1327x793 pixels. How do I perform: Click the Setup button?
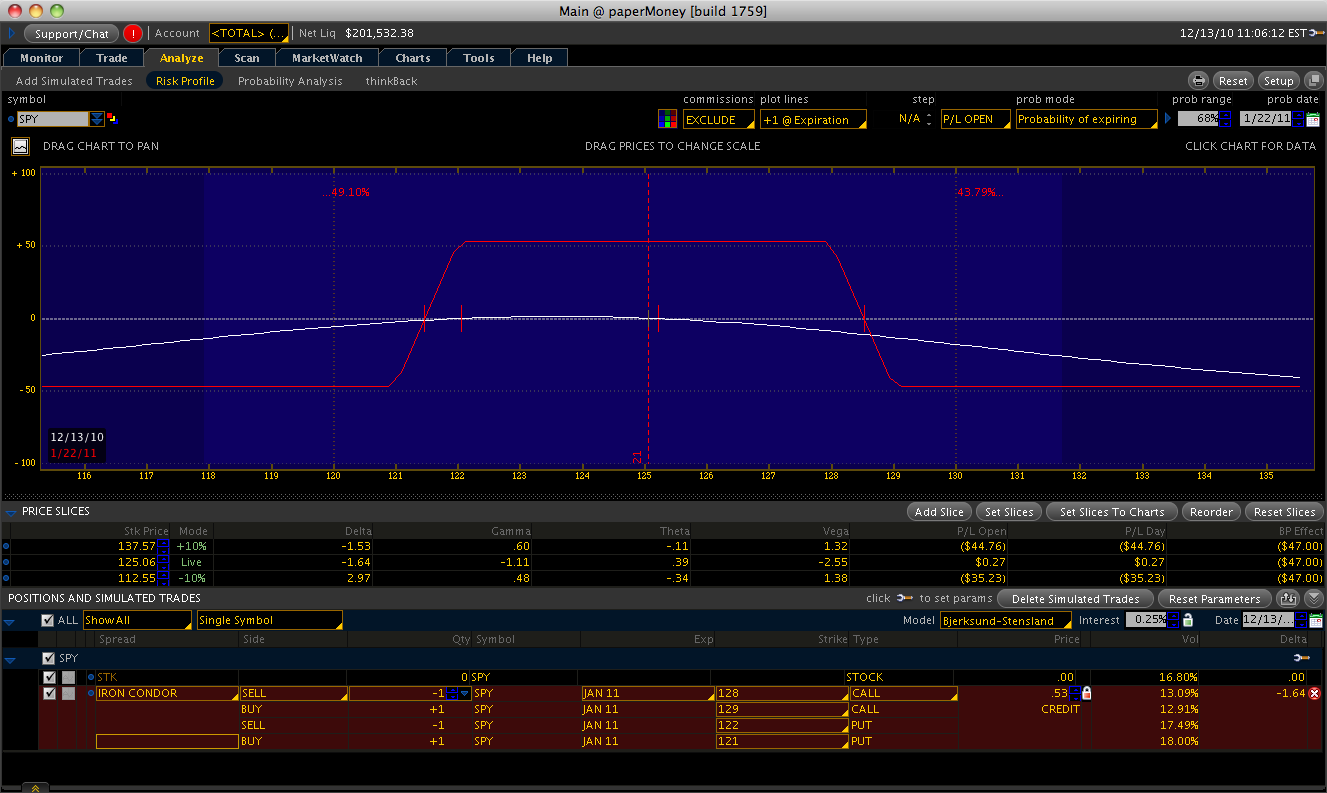[x=1278, y=81]
